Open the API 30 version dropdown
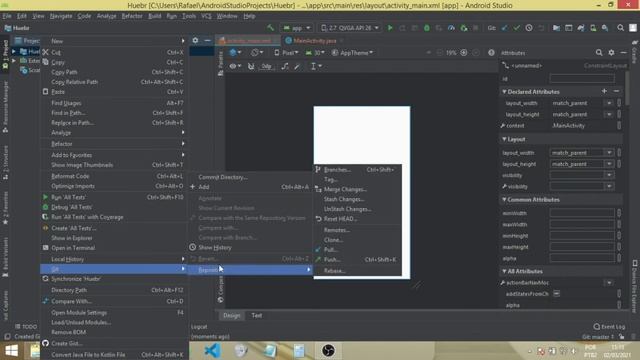 pyautogui.click(x=315, y=53)
